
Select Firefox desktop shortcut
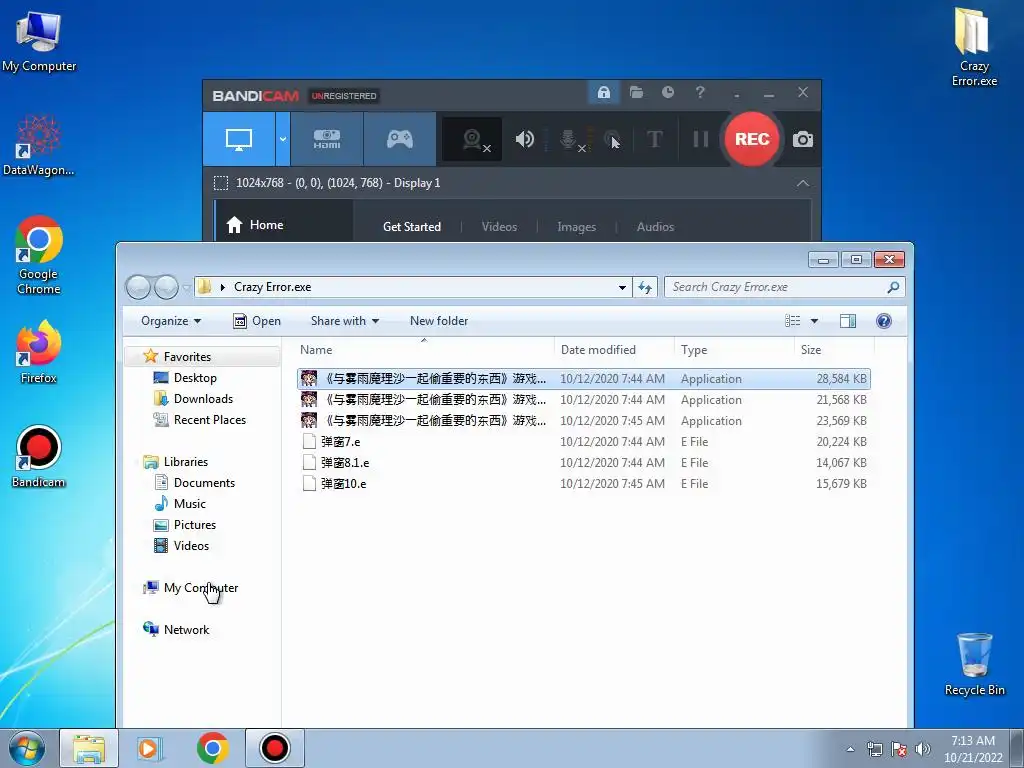point(39,353)
